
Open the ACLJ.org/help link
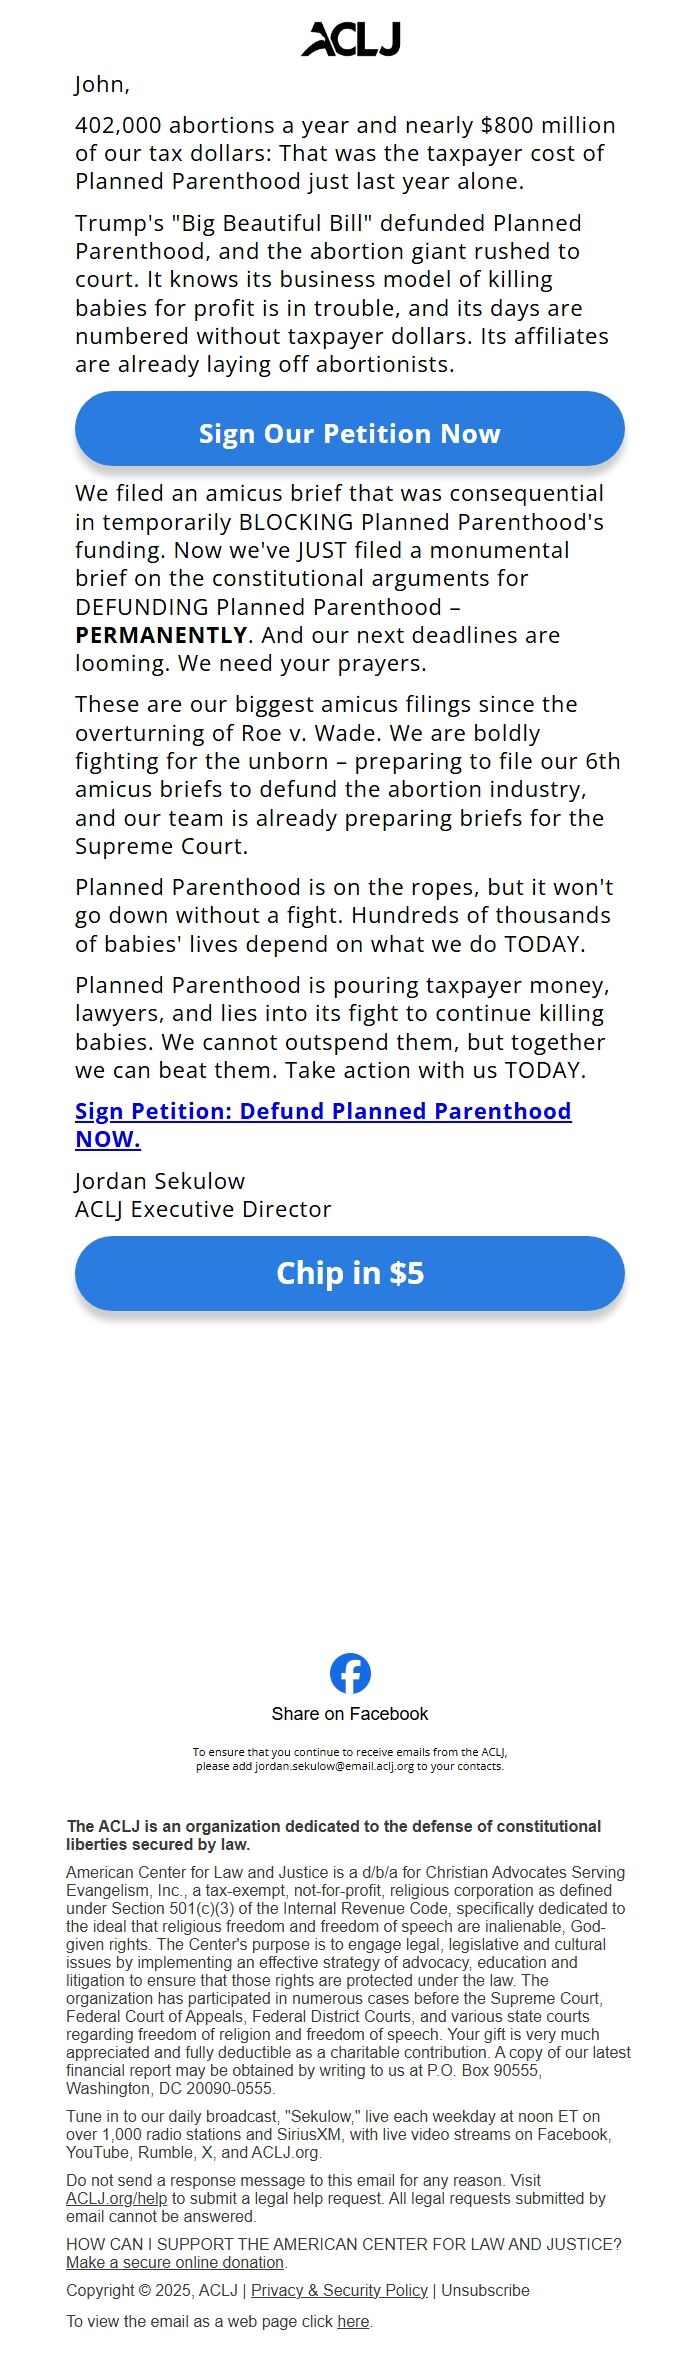click(x=116, y=2198)
